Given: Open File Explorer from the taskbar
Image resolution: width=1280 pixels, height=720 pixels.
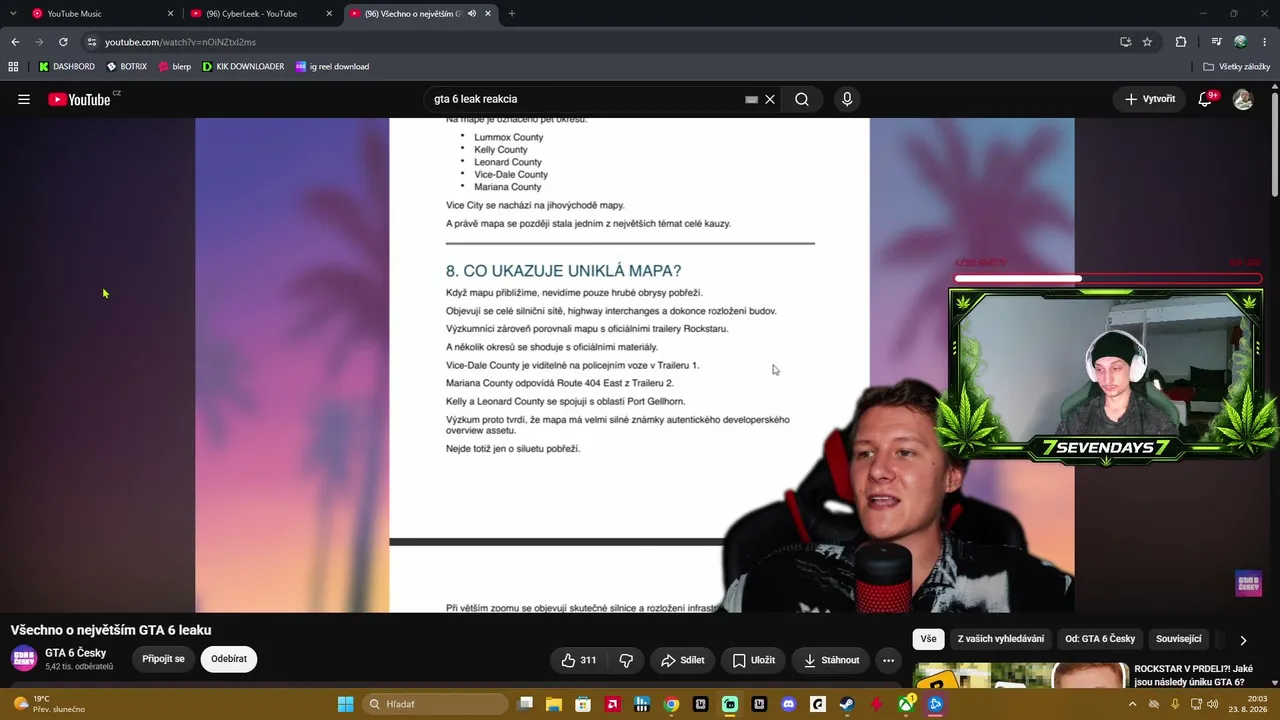Looking at the screenshot, I should click(554, 704).
